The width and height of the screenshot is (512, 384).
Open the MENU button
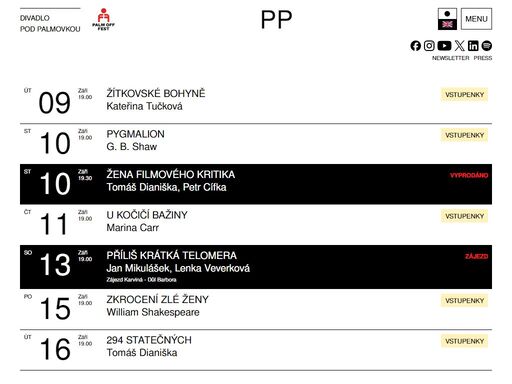tap(476, 19)
